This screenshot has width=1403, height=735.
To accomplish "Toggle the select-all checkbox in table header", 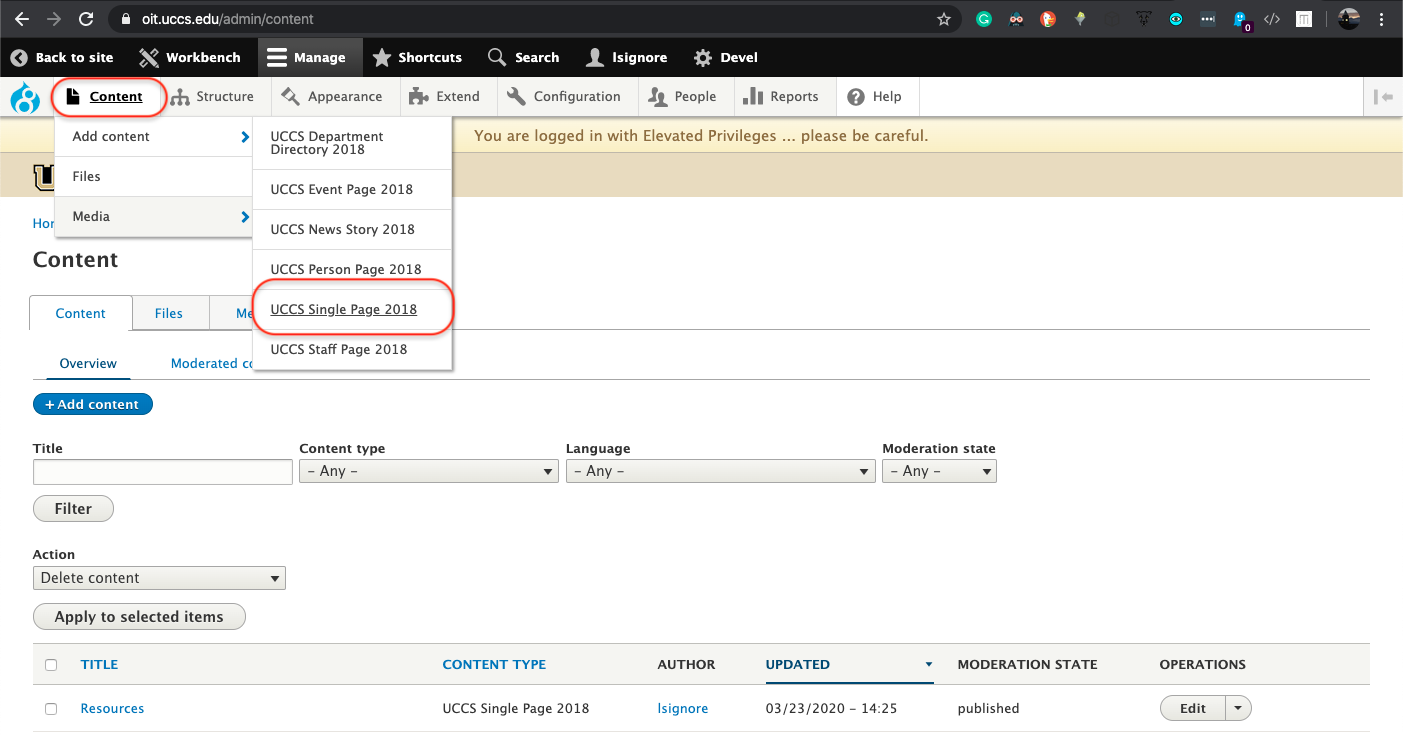I will click(x=51, y=665).
